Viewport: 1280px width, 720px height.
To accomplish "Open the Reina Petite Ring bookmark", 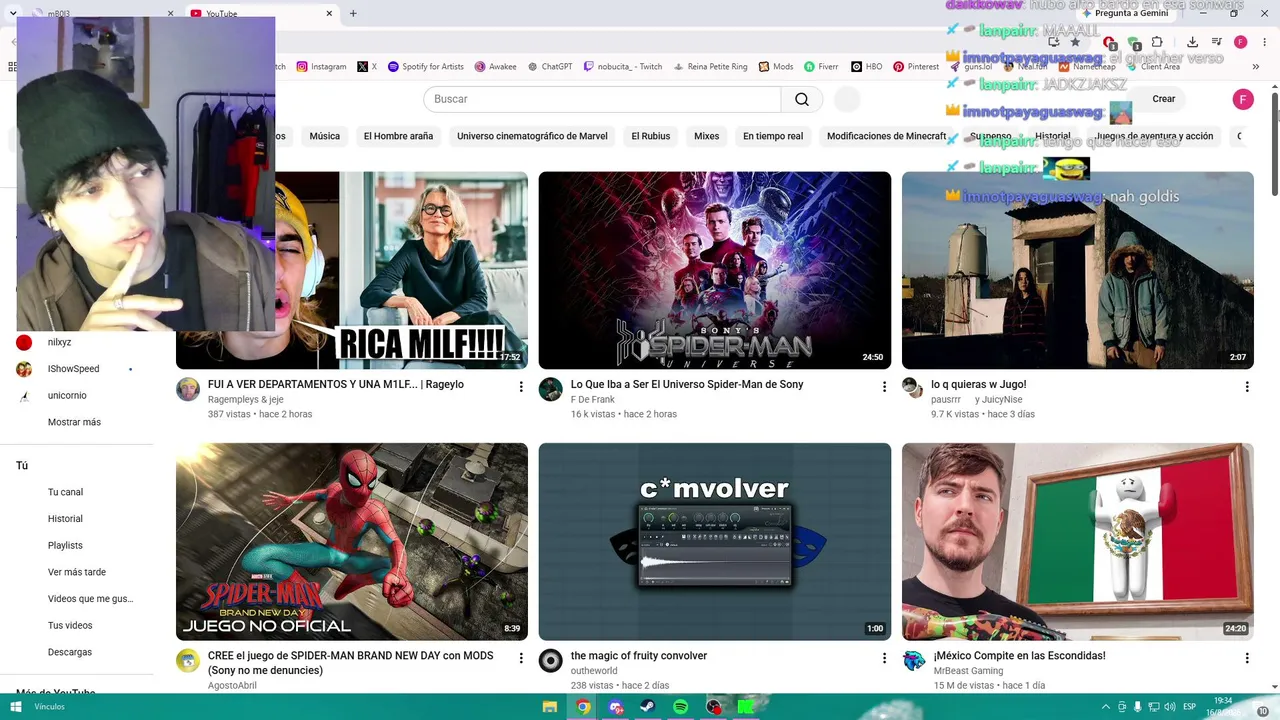I will [710, 67].
